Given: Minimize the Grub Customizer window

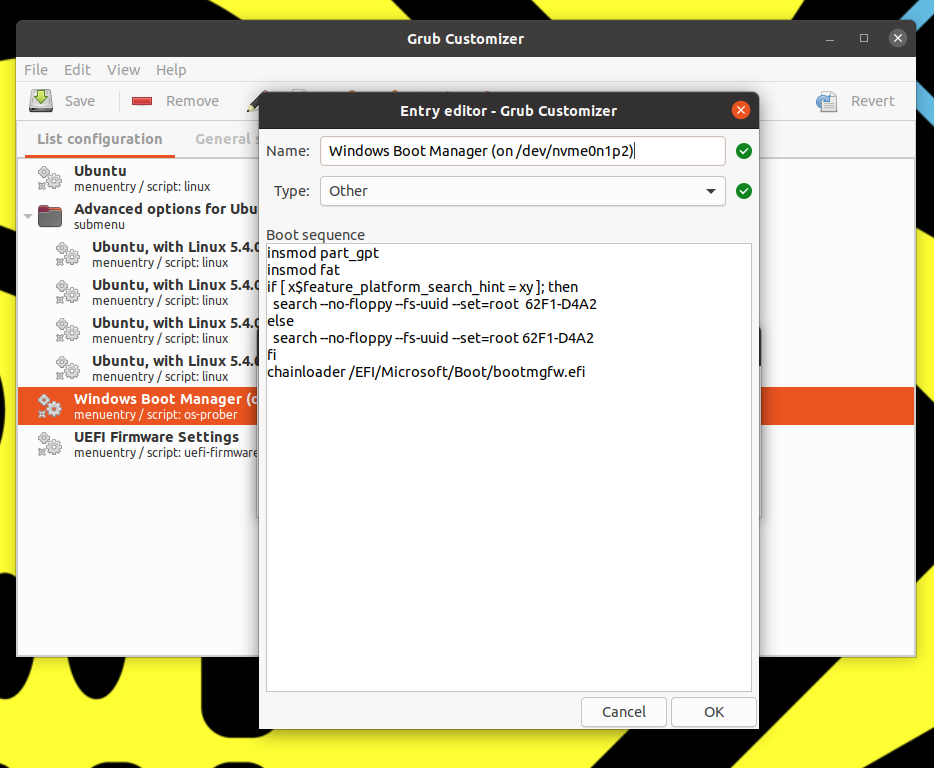Looking at the screenshot, I should coord(830,39).
